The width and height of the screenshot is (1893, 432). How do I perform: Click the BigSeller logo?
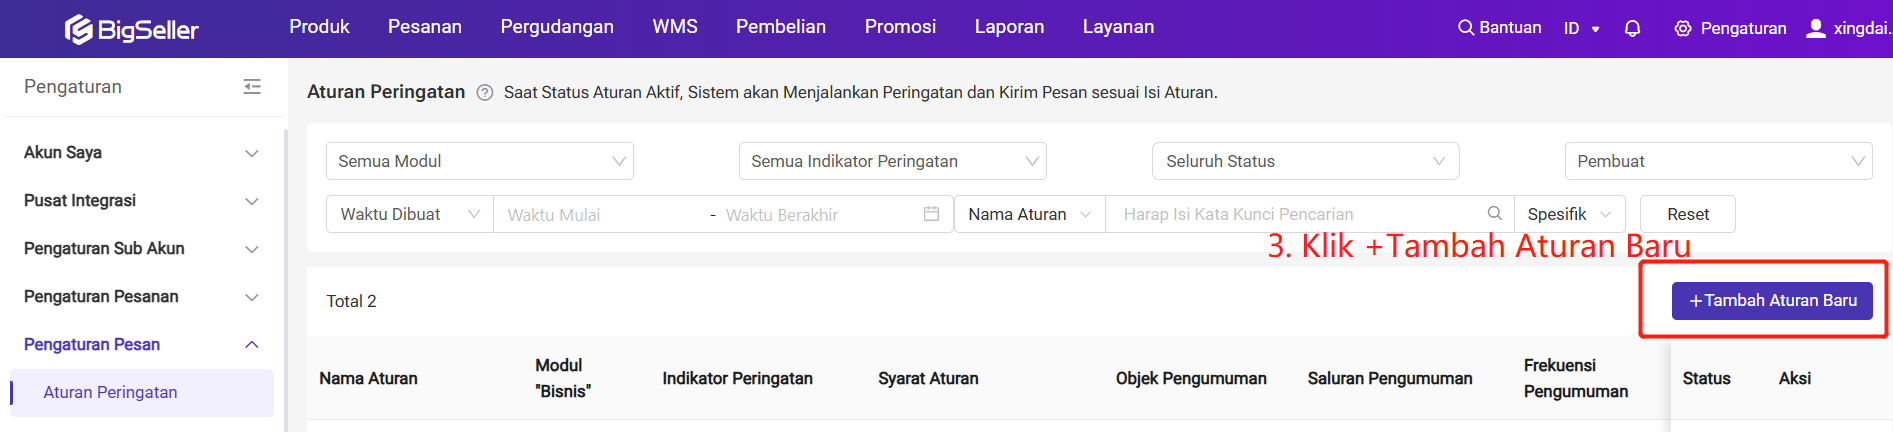click(131, 29)
